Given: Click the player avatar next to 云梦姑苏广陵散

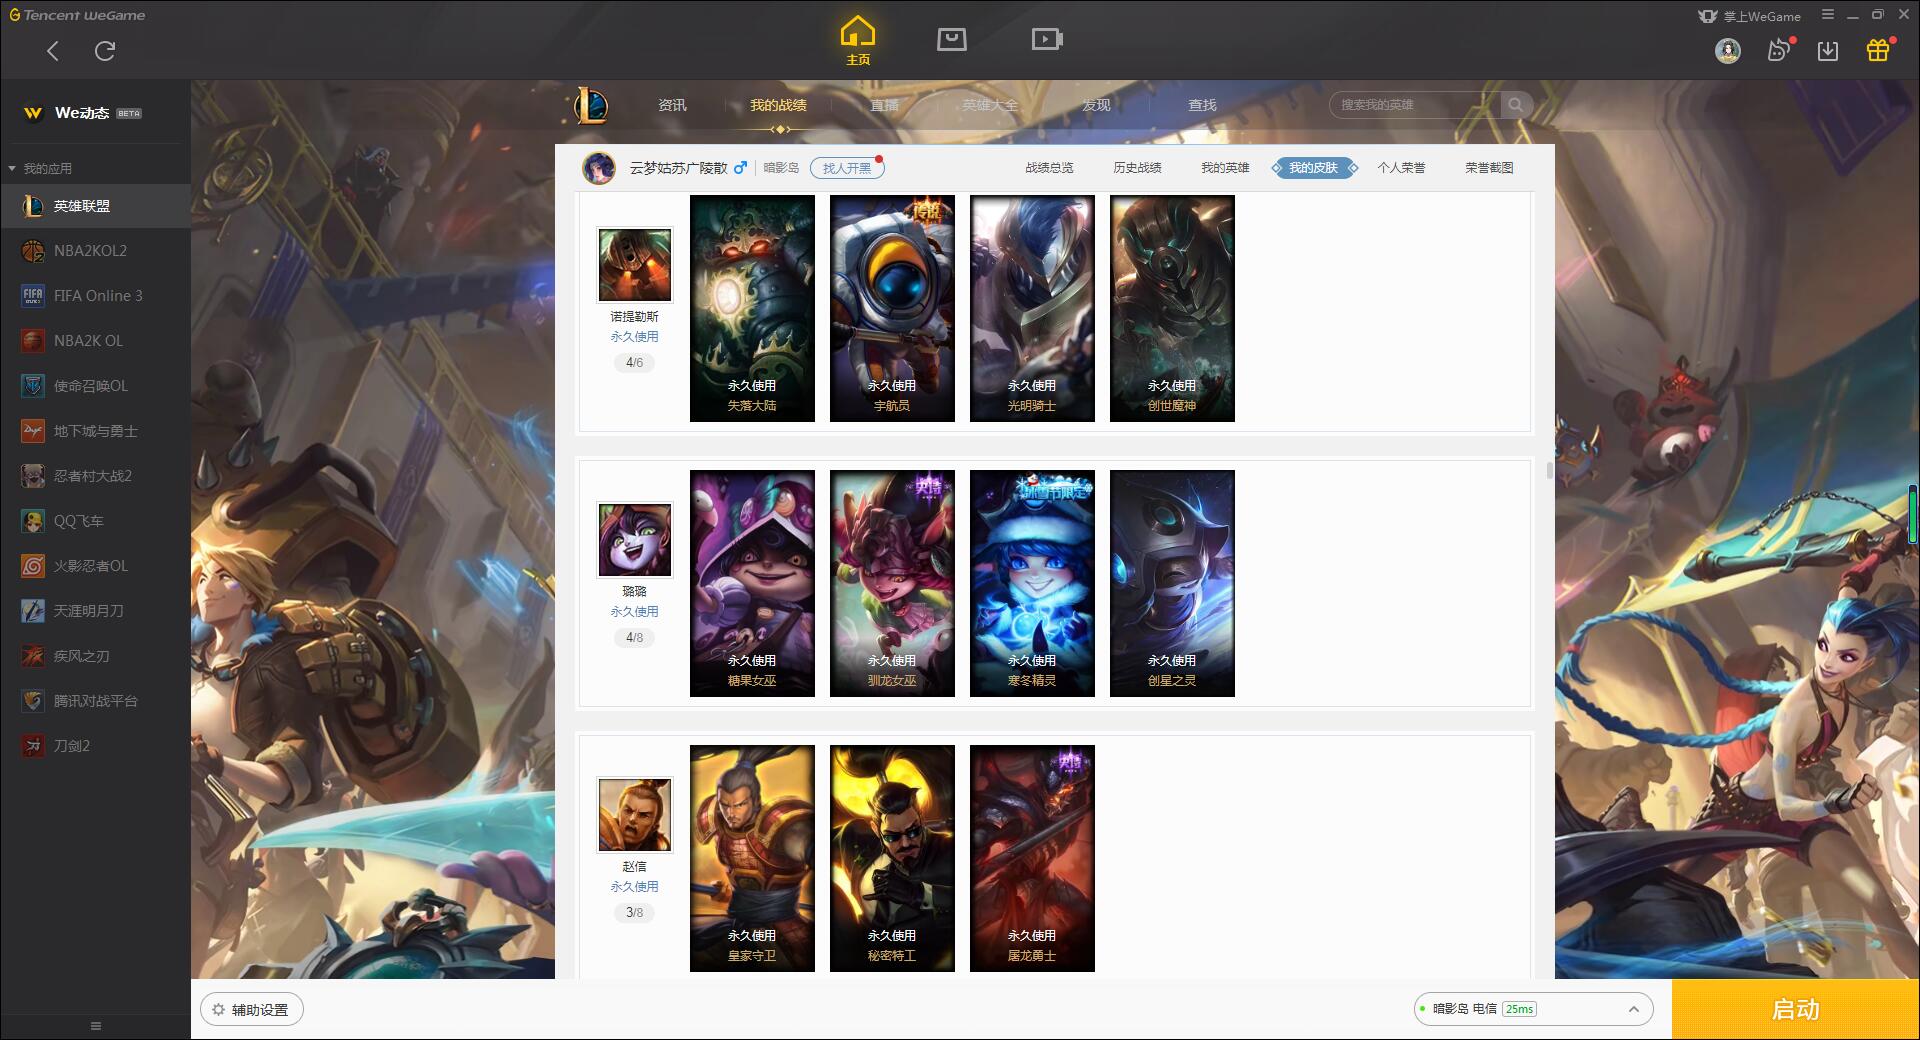Looking at the screenshot, I should [599, 168].
